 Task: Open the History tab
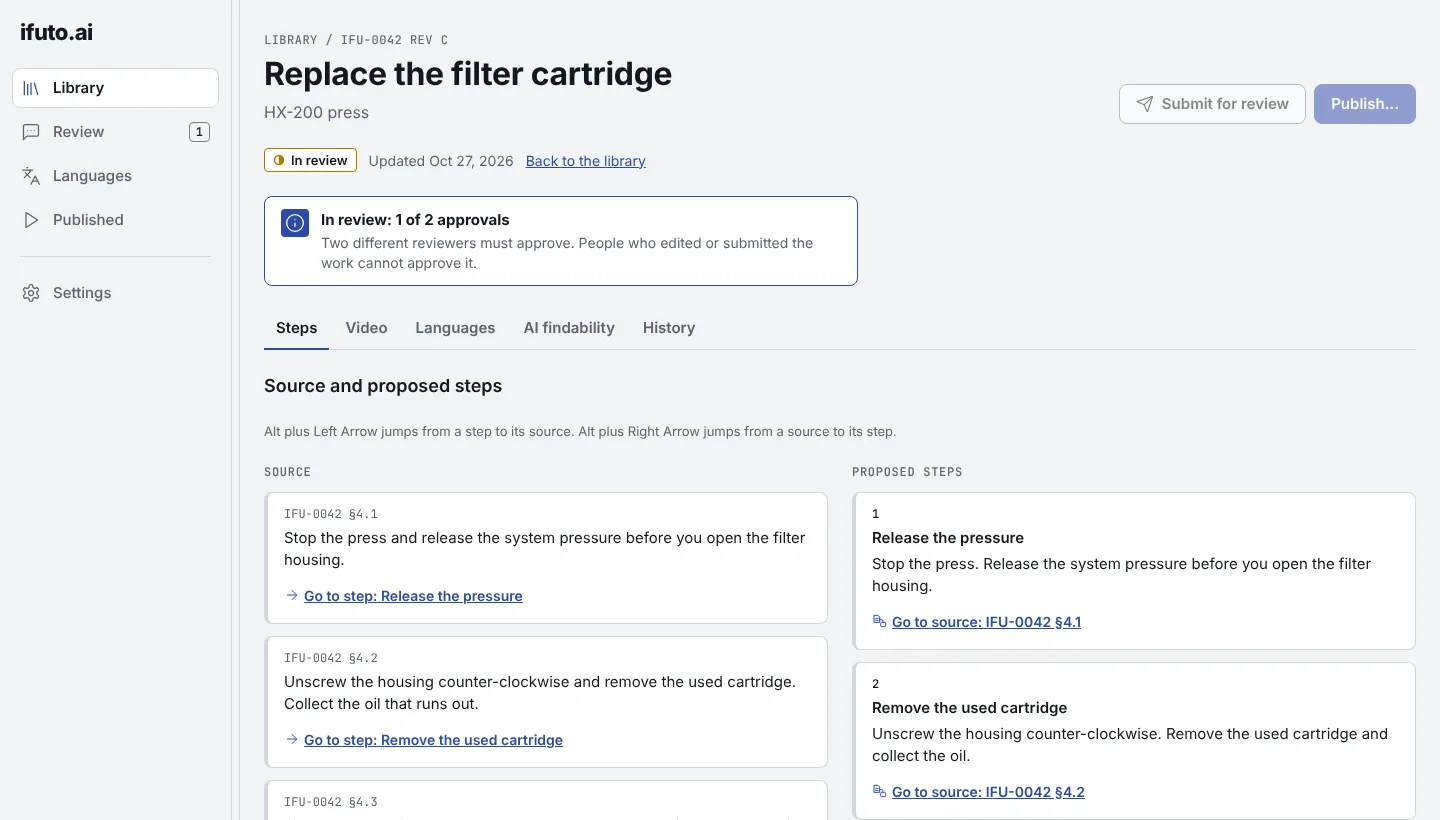pos(669,328)
